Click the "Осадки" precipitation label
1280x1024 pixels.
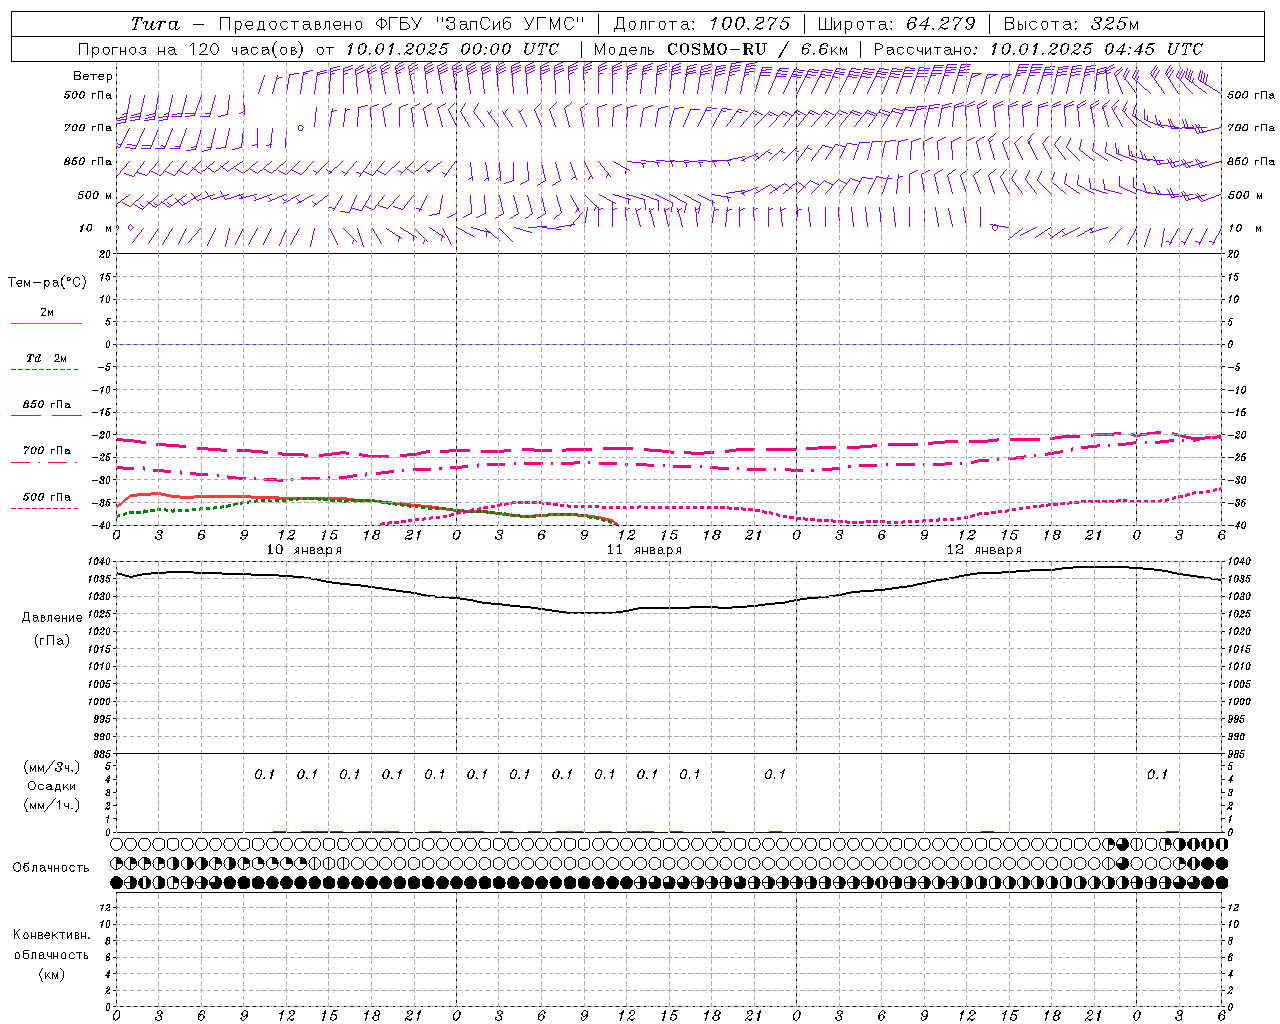[52, 786]
